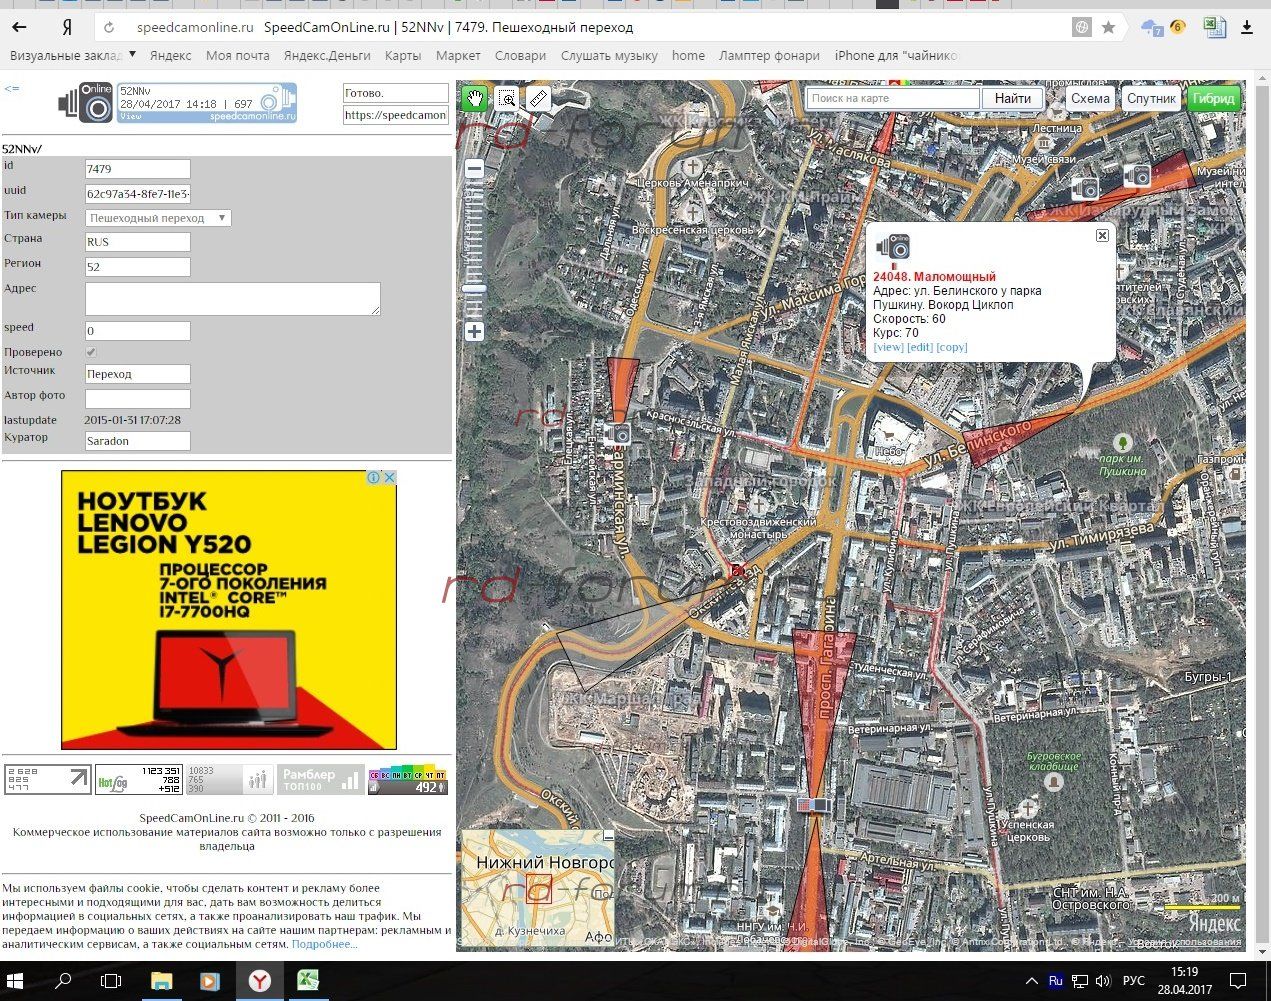Click the HotLog counter badge

click(x=138, y=780)
